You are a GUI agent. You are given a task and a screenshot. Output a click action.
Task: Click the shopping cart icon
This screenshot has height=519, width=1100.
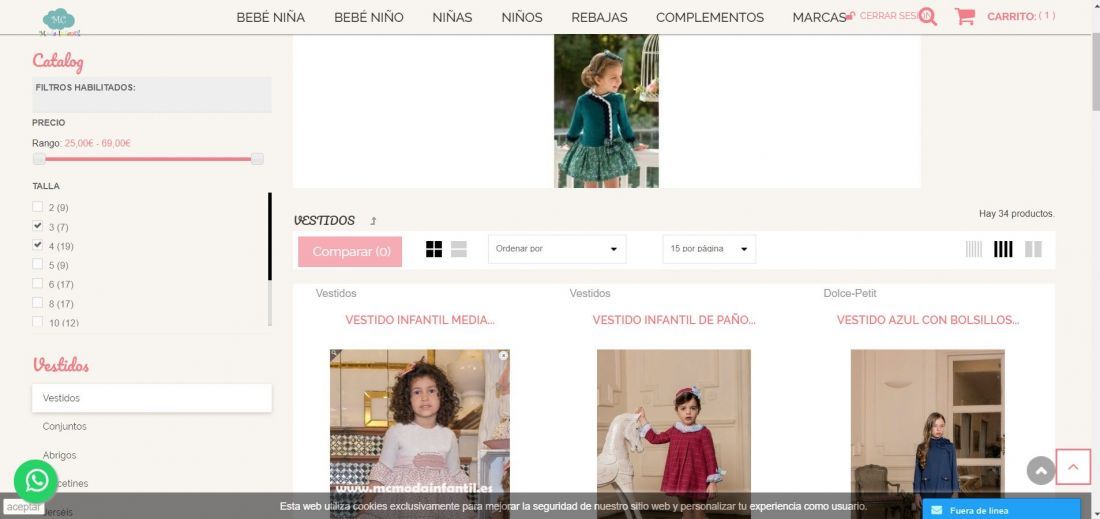(x=965, y=16)
